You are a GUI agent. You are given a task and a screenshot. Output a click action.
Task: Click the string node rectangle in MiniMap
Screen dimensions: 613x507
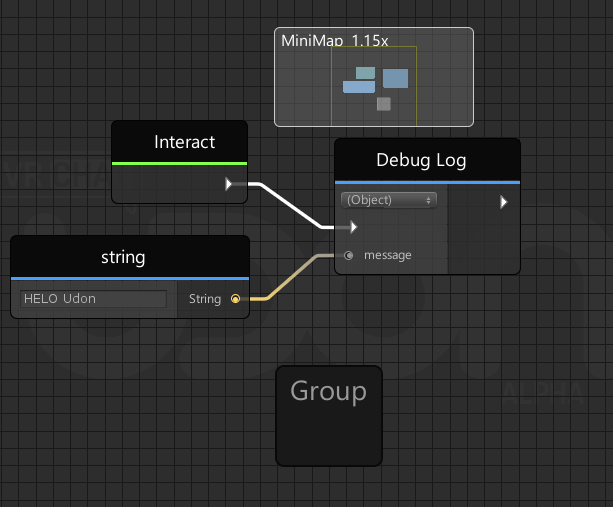[359, 87]
